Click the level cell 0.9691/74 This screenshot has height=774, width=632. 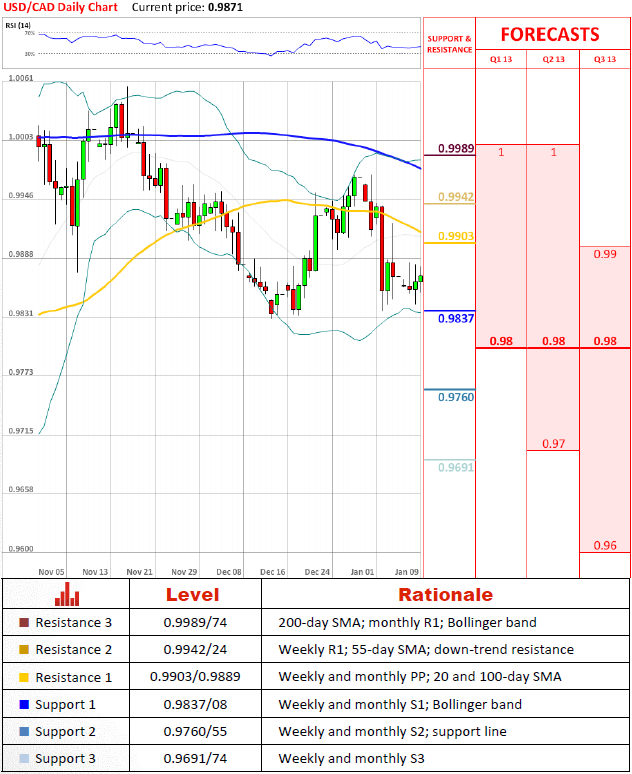point(195,759)
